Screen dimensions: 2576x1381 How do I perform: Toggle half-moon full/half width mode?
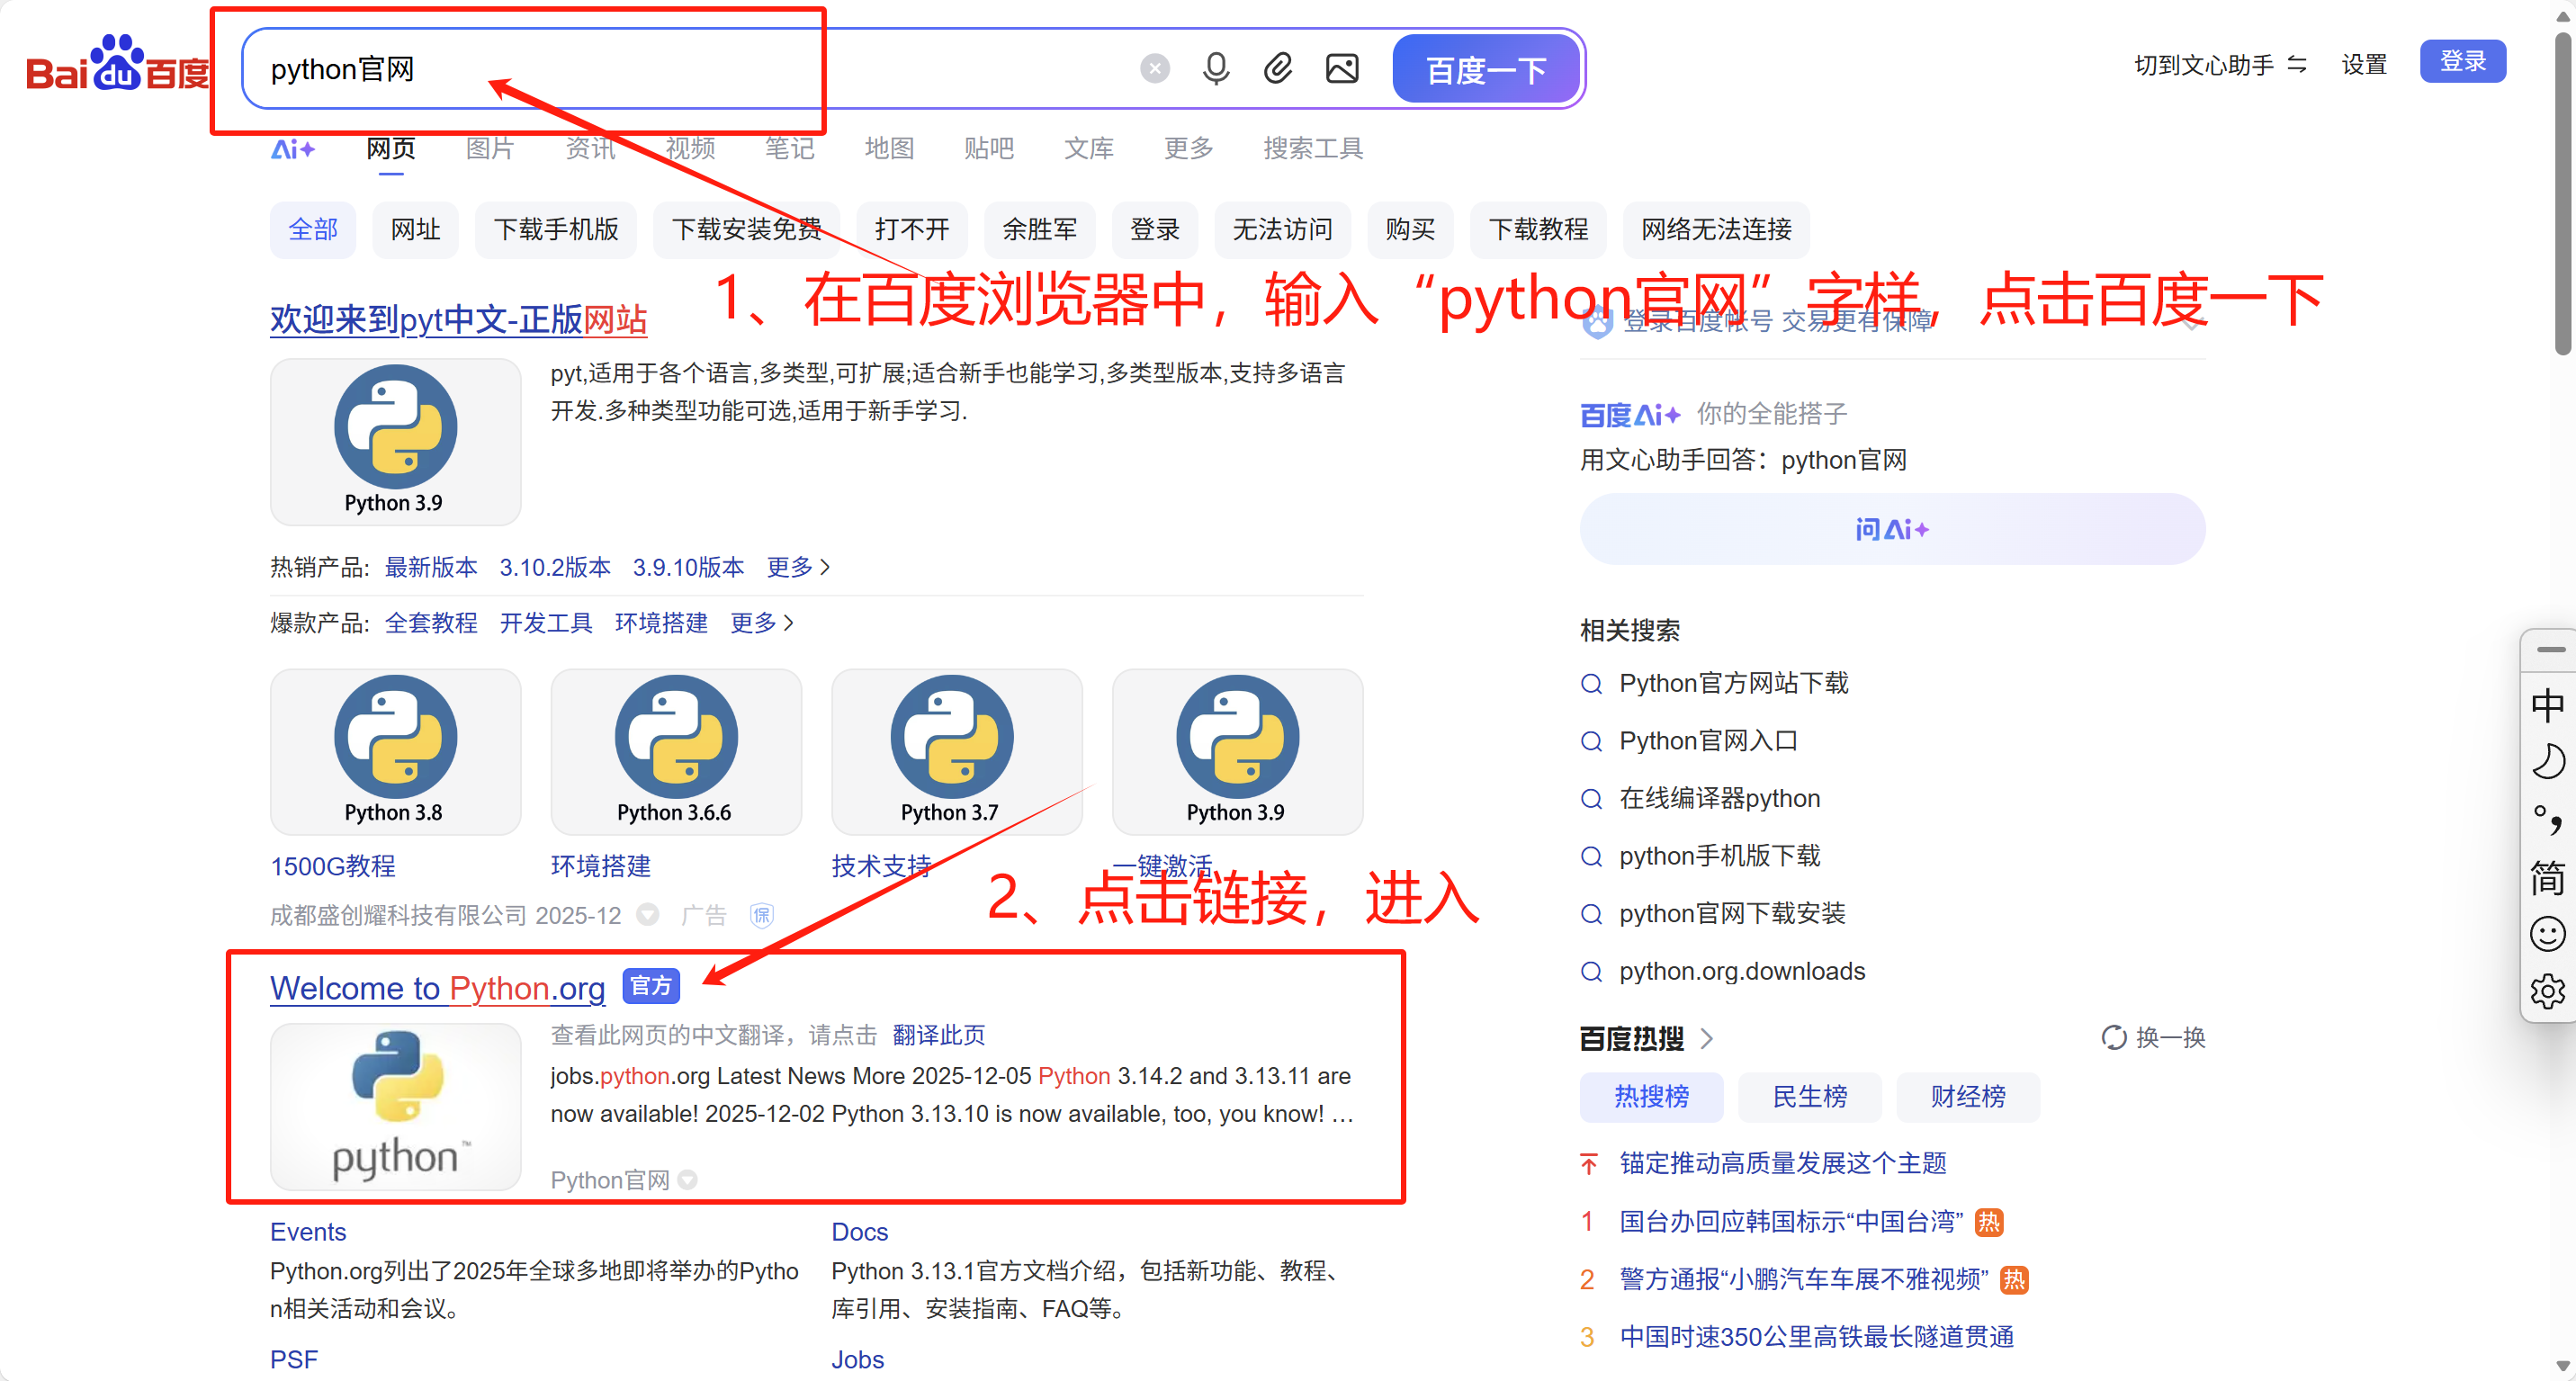2546,762
